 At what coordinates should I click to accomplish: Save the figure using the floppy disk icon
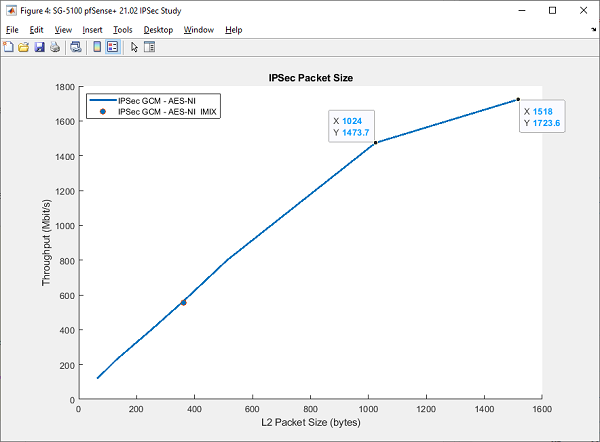39,46
